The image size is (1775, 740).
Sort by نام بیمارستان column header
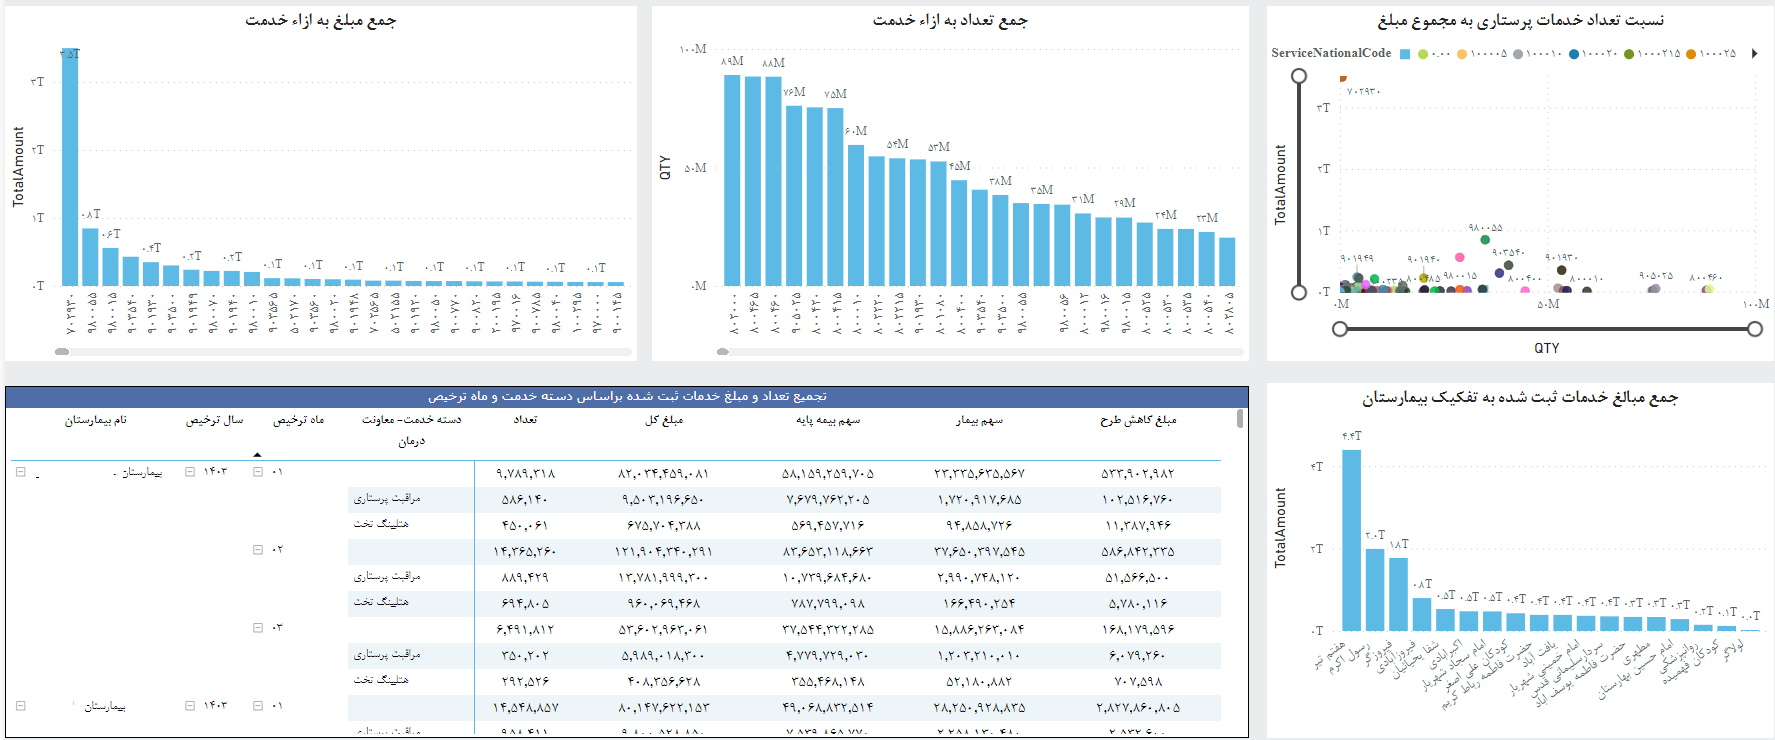point(96,420)
